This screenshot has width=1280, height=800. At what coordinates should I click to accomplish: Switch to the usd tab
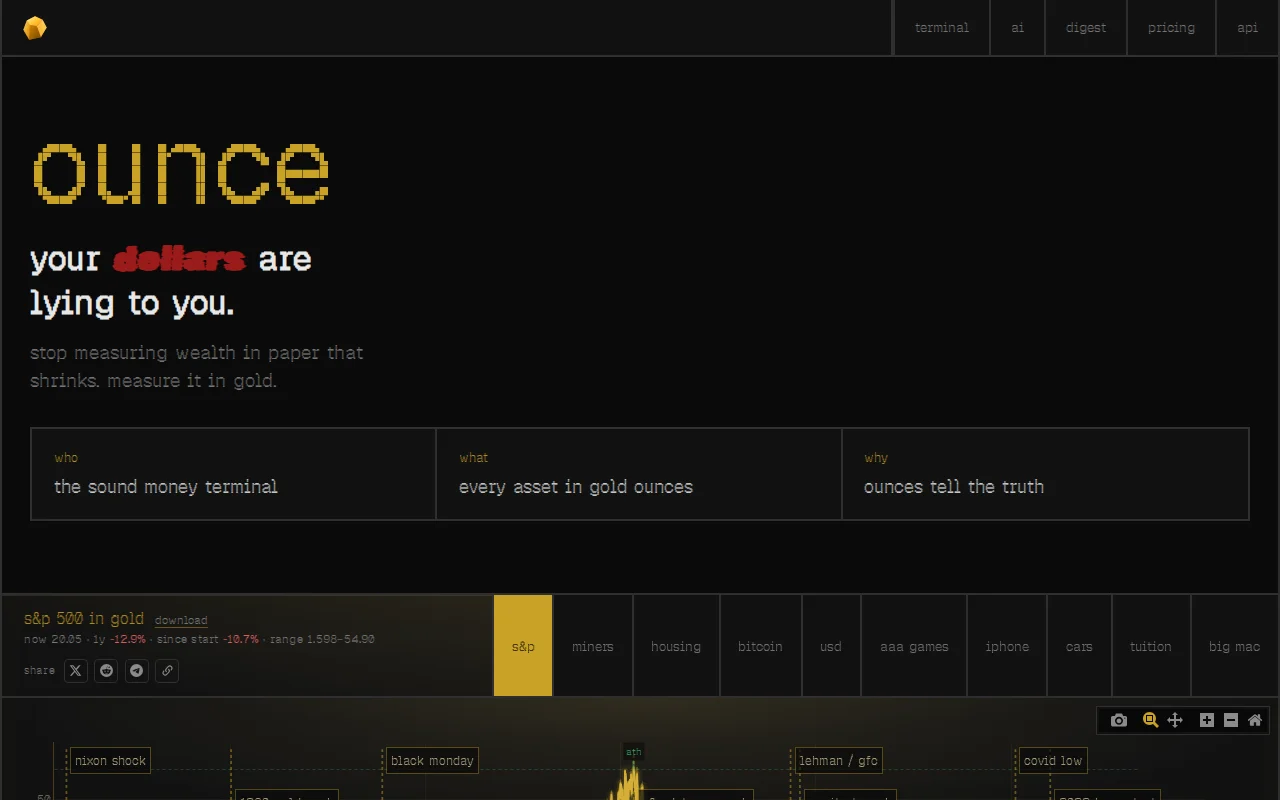tap(831, 646)
